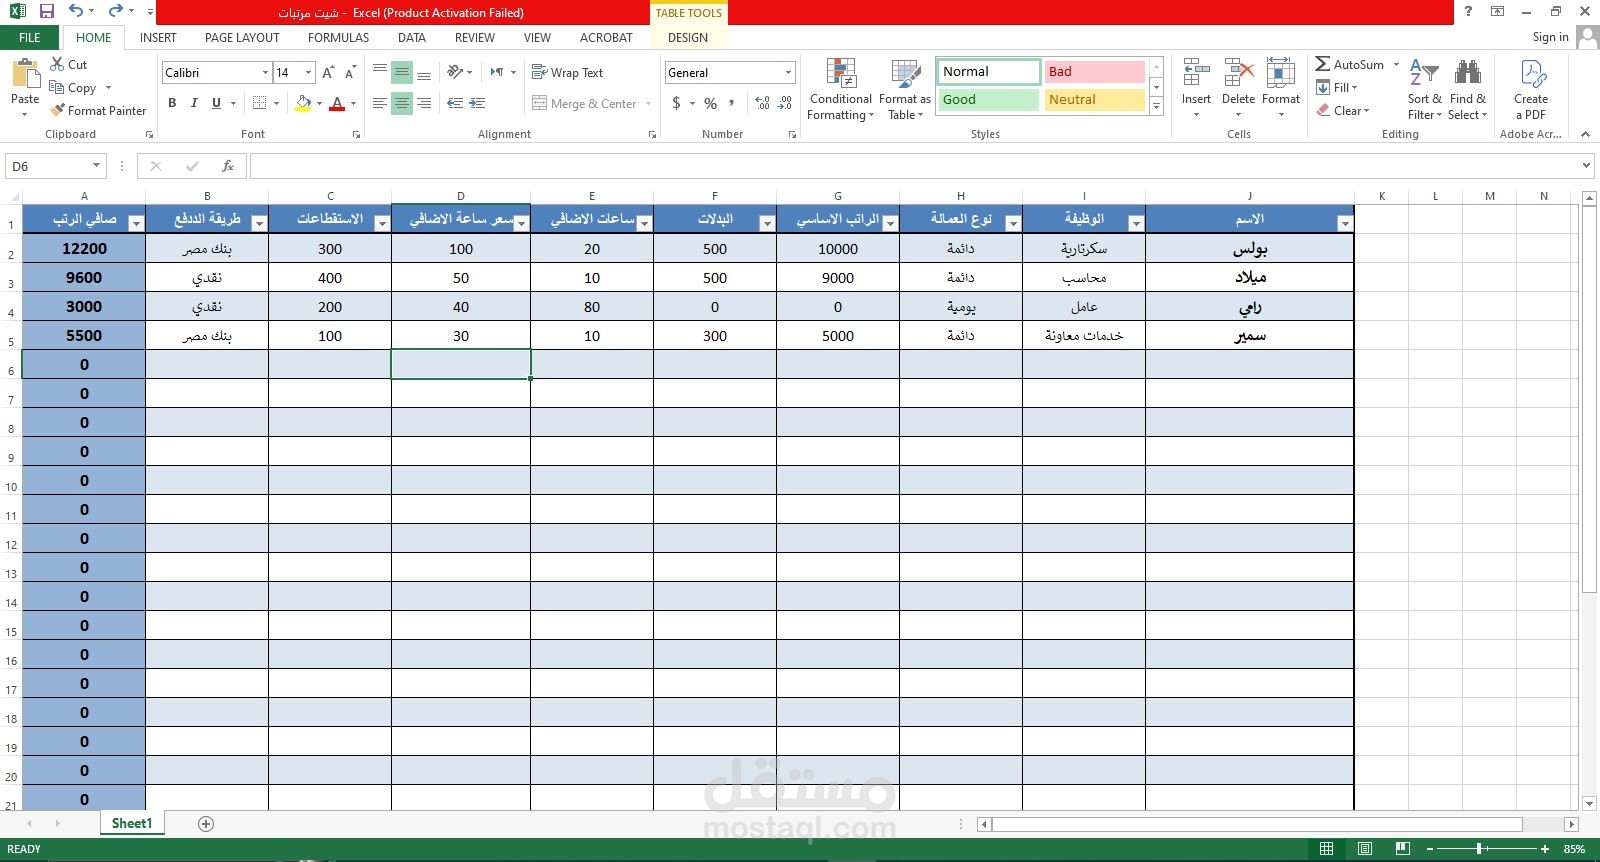Switch to the PAGE LAYOUT tab
The height and width of the screenshot is (862, 1600).
pyautogui.click(x=242, y=38)
